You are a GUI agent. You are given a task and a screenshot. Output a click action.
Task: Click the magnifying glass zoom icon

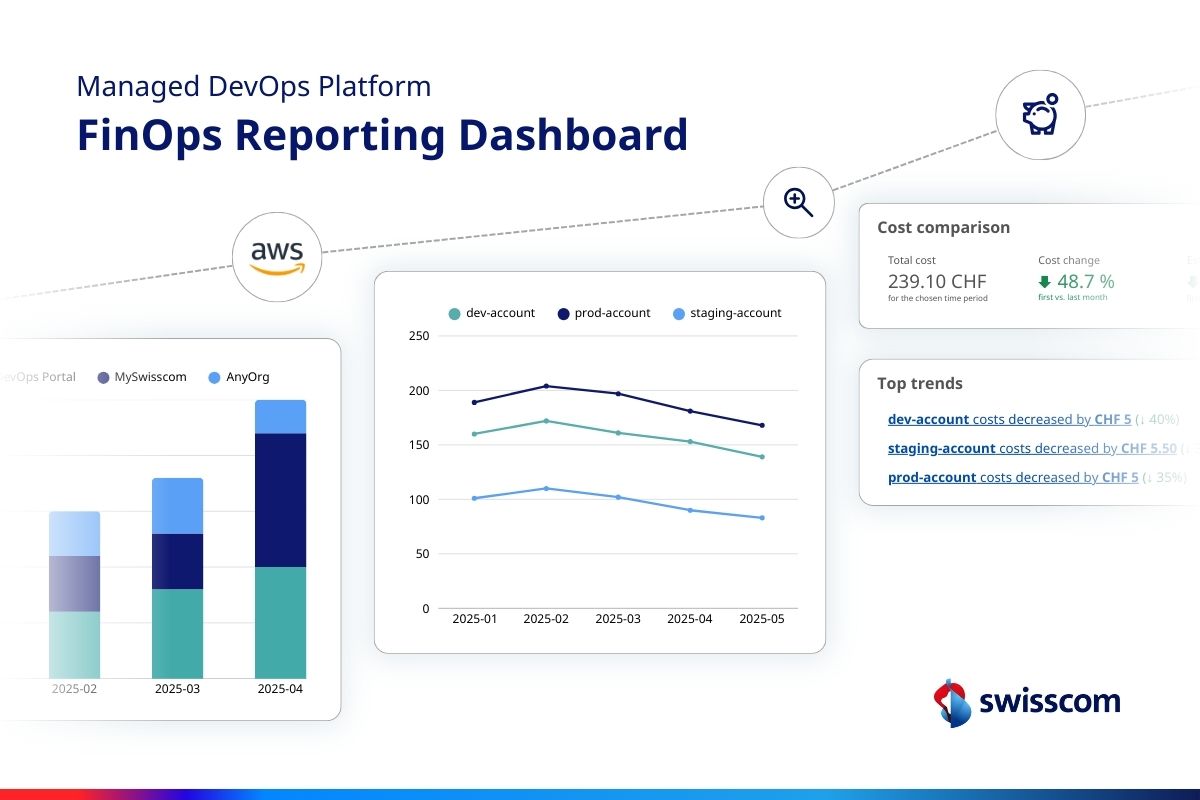pyautogui.click(x=797, y=202)
